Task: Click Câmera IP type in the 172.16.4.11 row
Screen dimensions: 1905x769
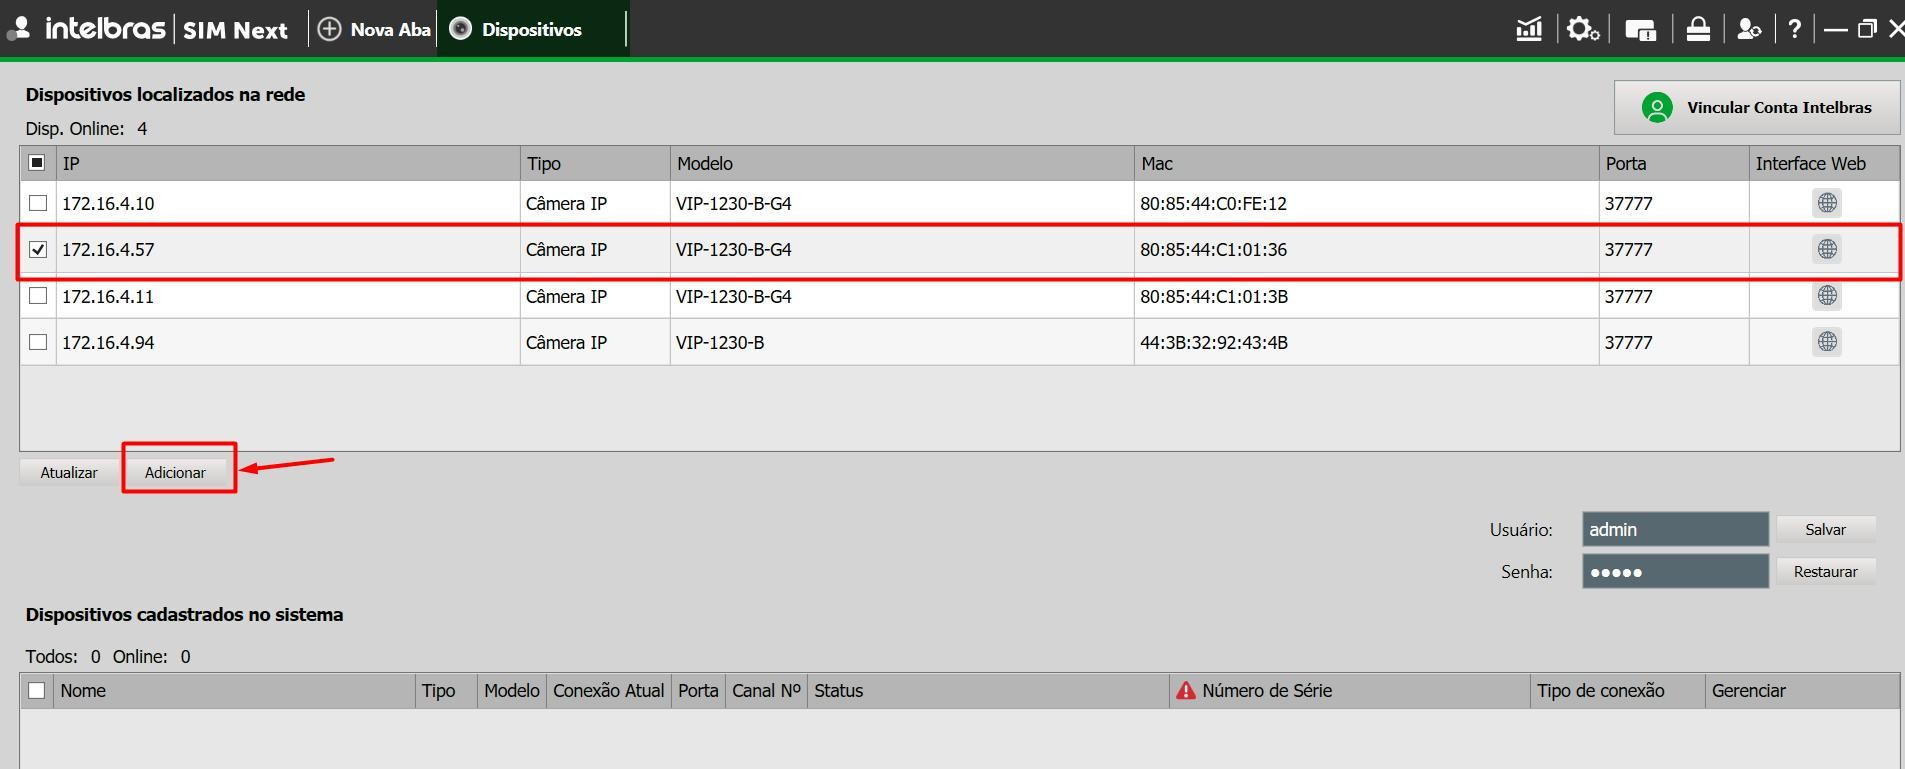Action: tap(566, 296)
